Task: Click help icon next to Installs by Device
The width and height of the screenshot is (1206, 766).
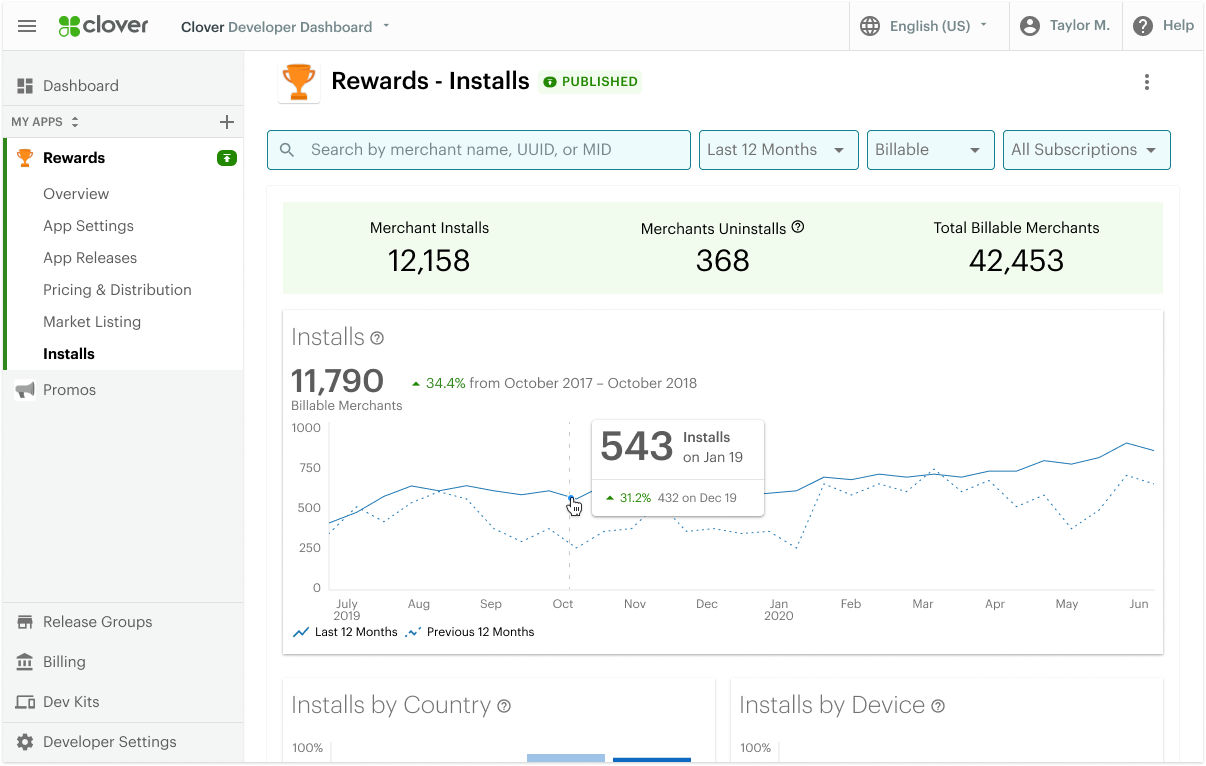Action: 938,706
